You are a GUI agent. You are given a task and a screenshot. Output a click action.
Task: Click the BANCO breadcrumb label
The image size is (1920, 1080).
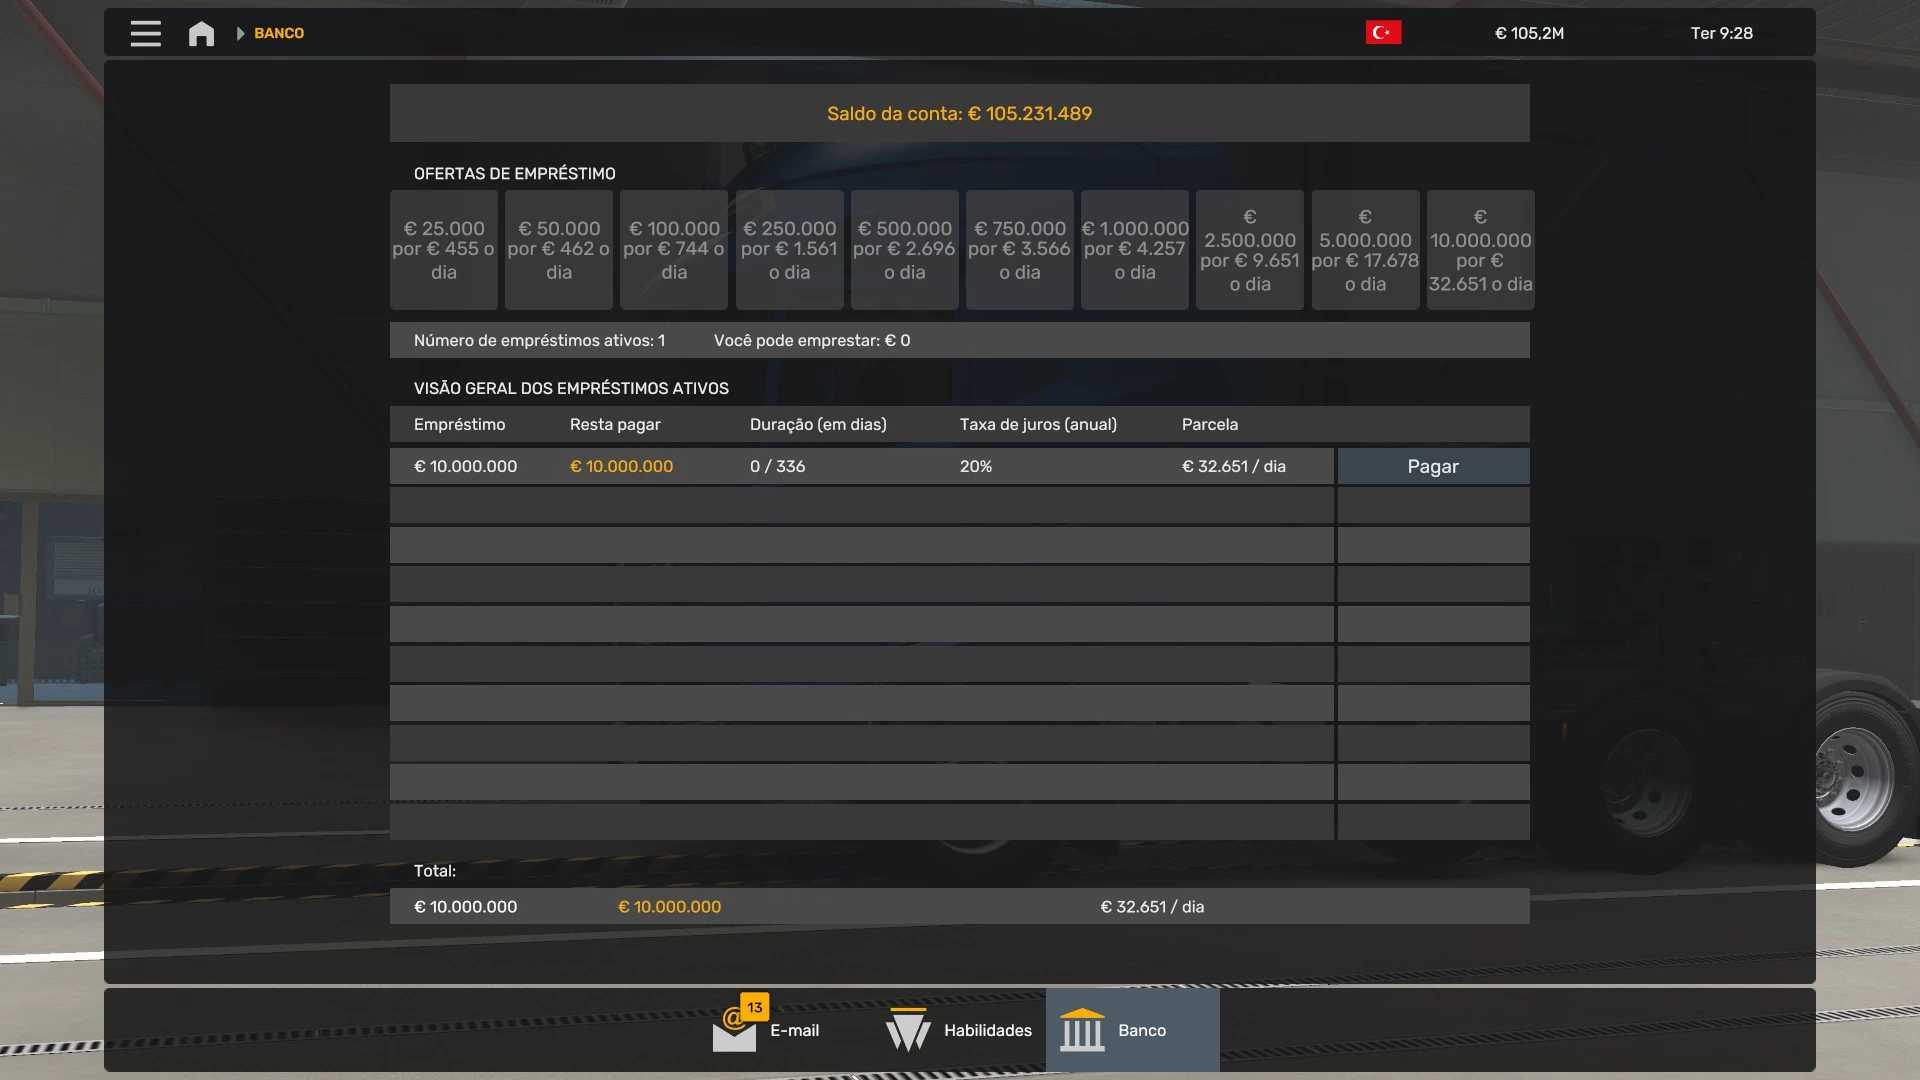point(279,33)
